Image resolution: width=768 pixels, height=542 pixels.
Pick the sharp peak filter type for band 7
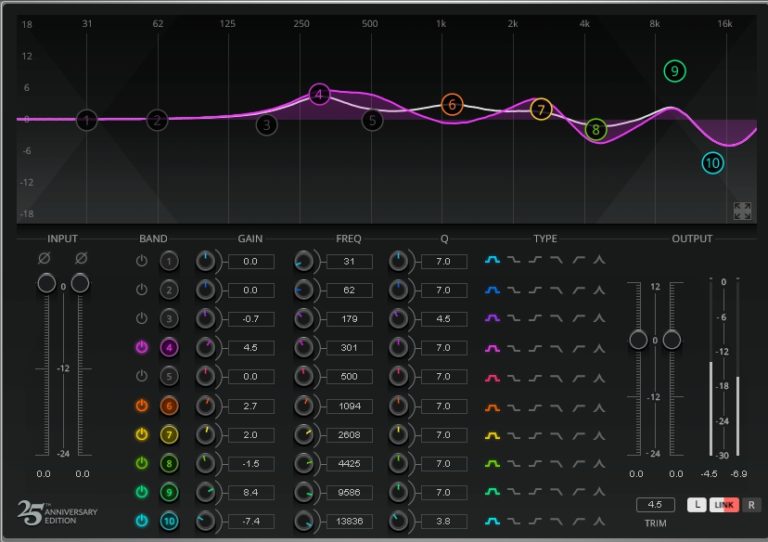[600, 435]
